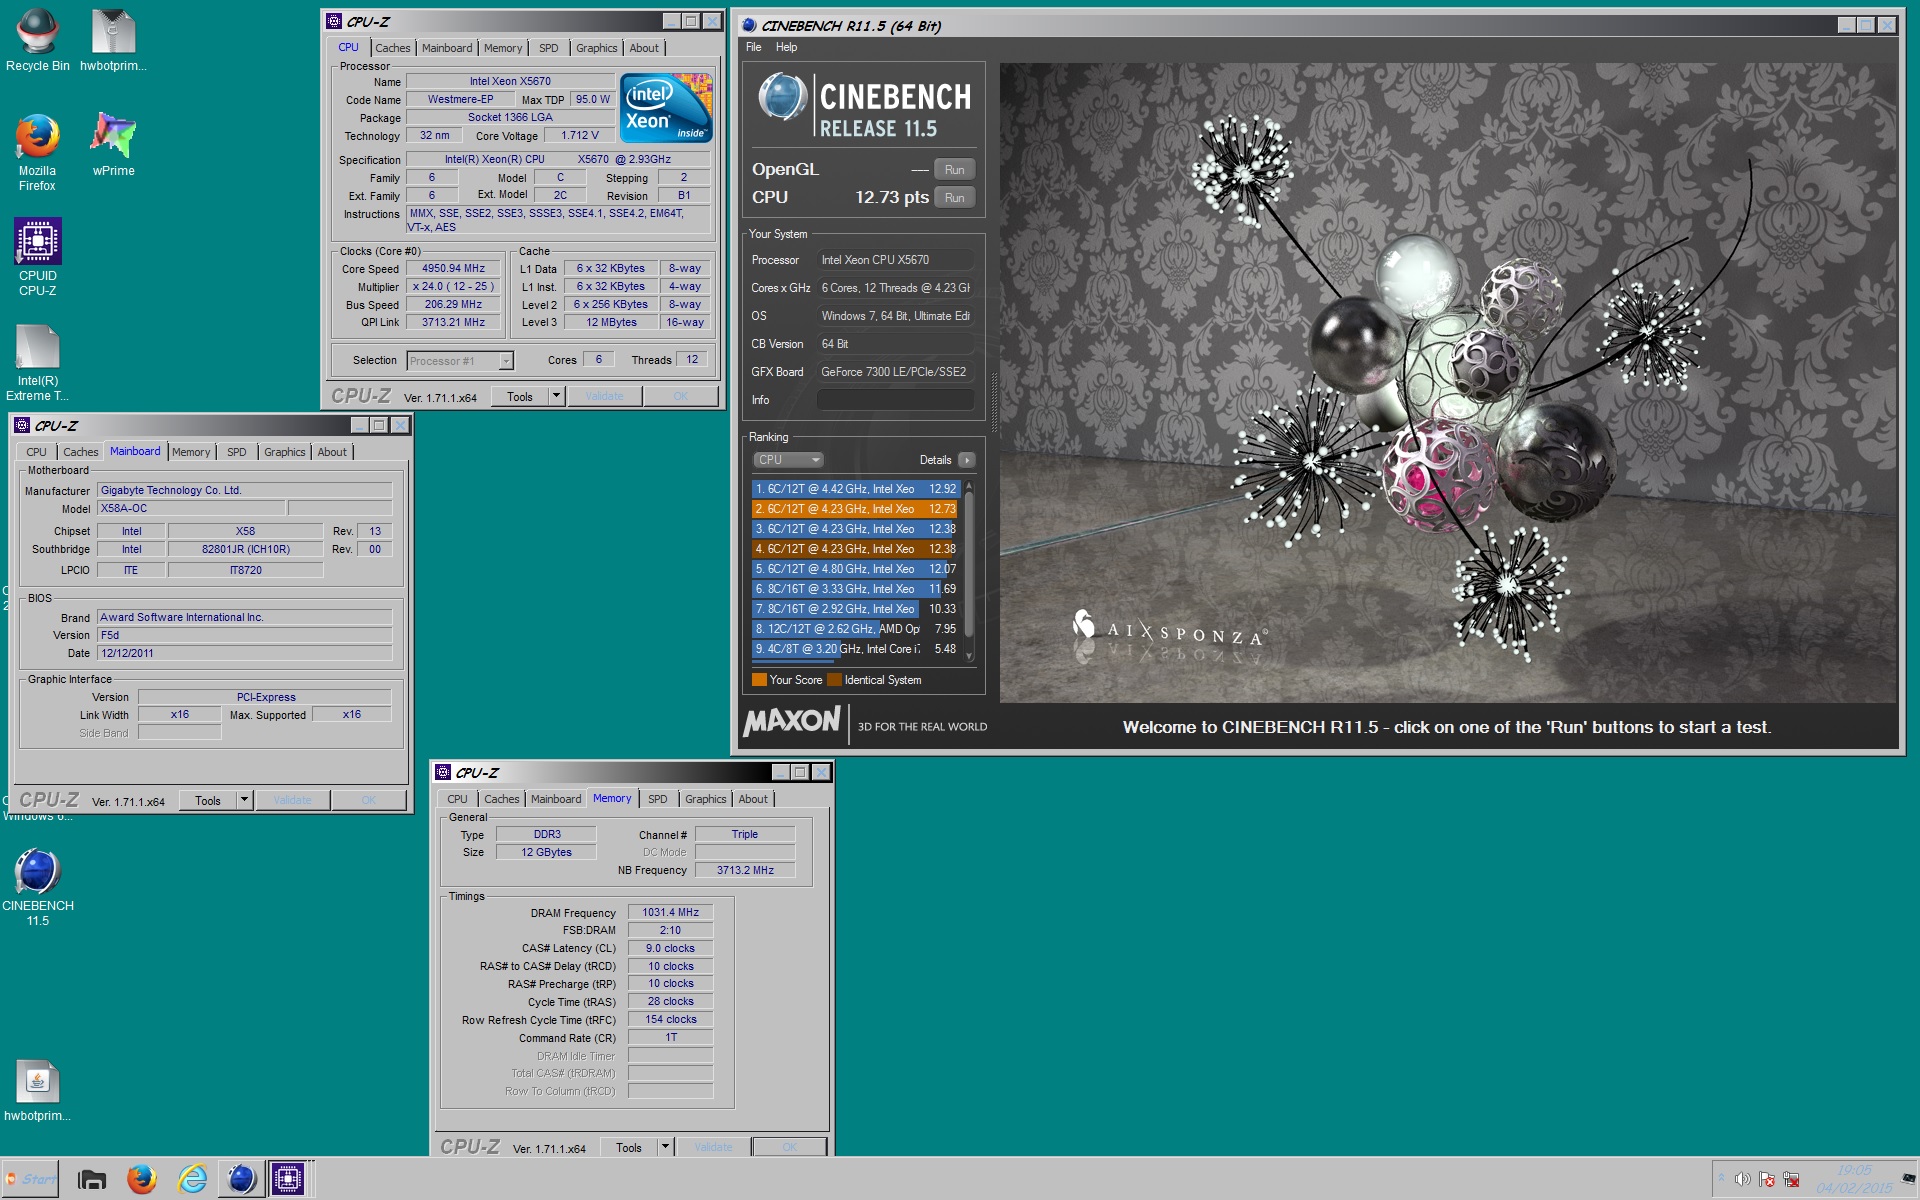Screen dimensions: 1920x1200
Task: Expand the Tools dropdown arrow in Memory CPU-Z window
Action: 665,1148
